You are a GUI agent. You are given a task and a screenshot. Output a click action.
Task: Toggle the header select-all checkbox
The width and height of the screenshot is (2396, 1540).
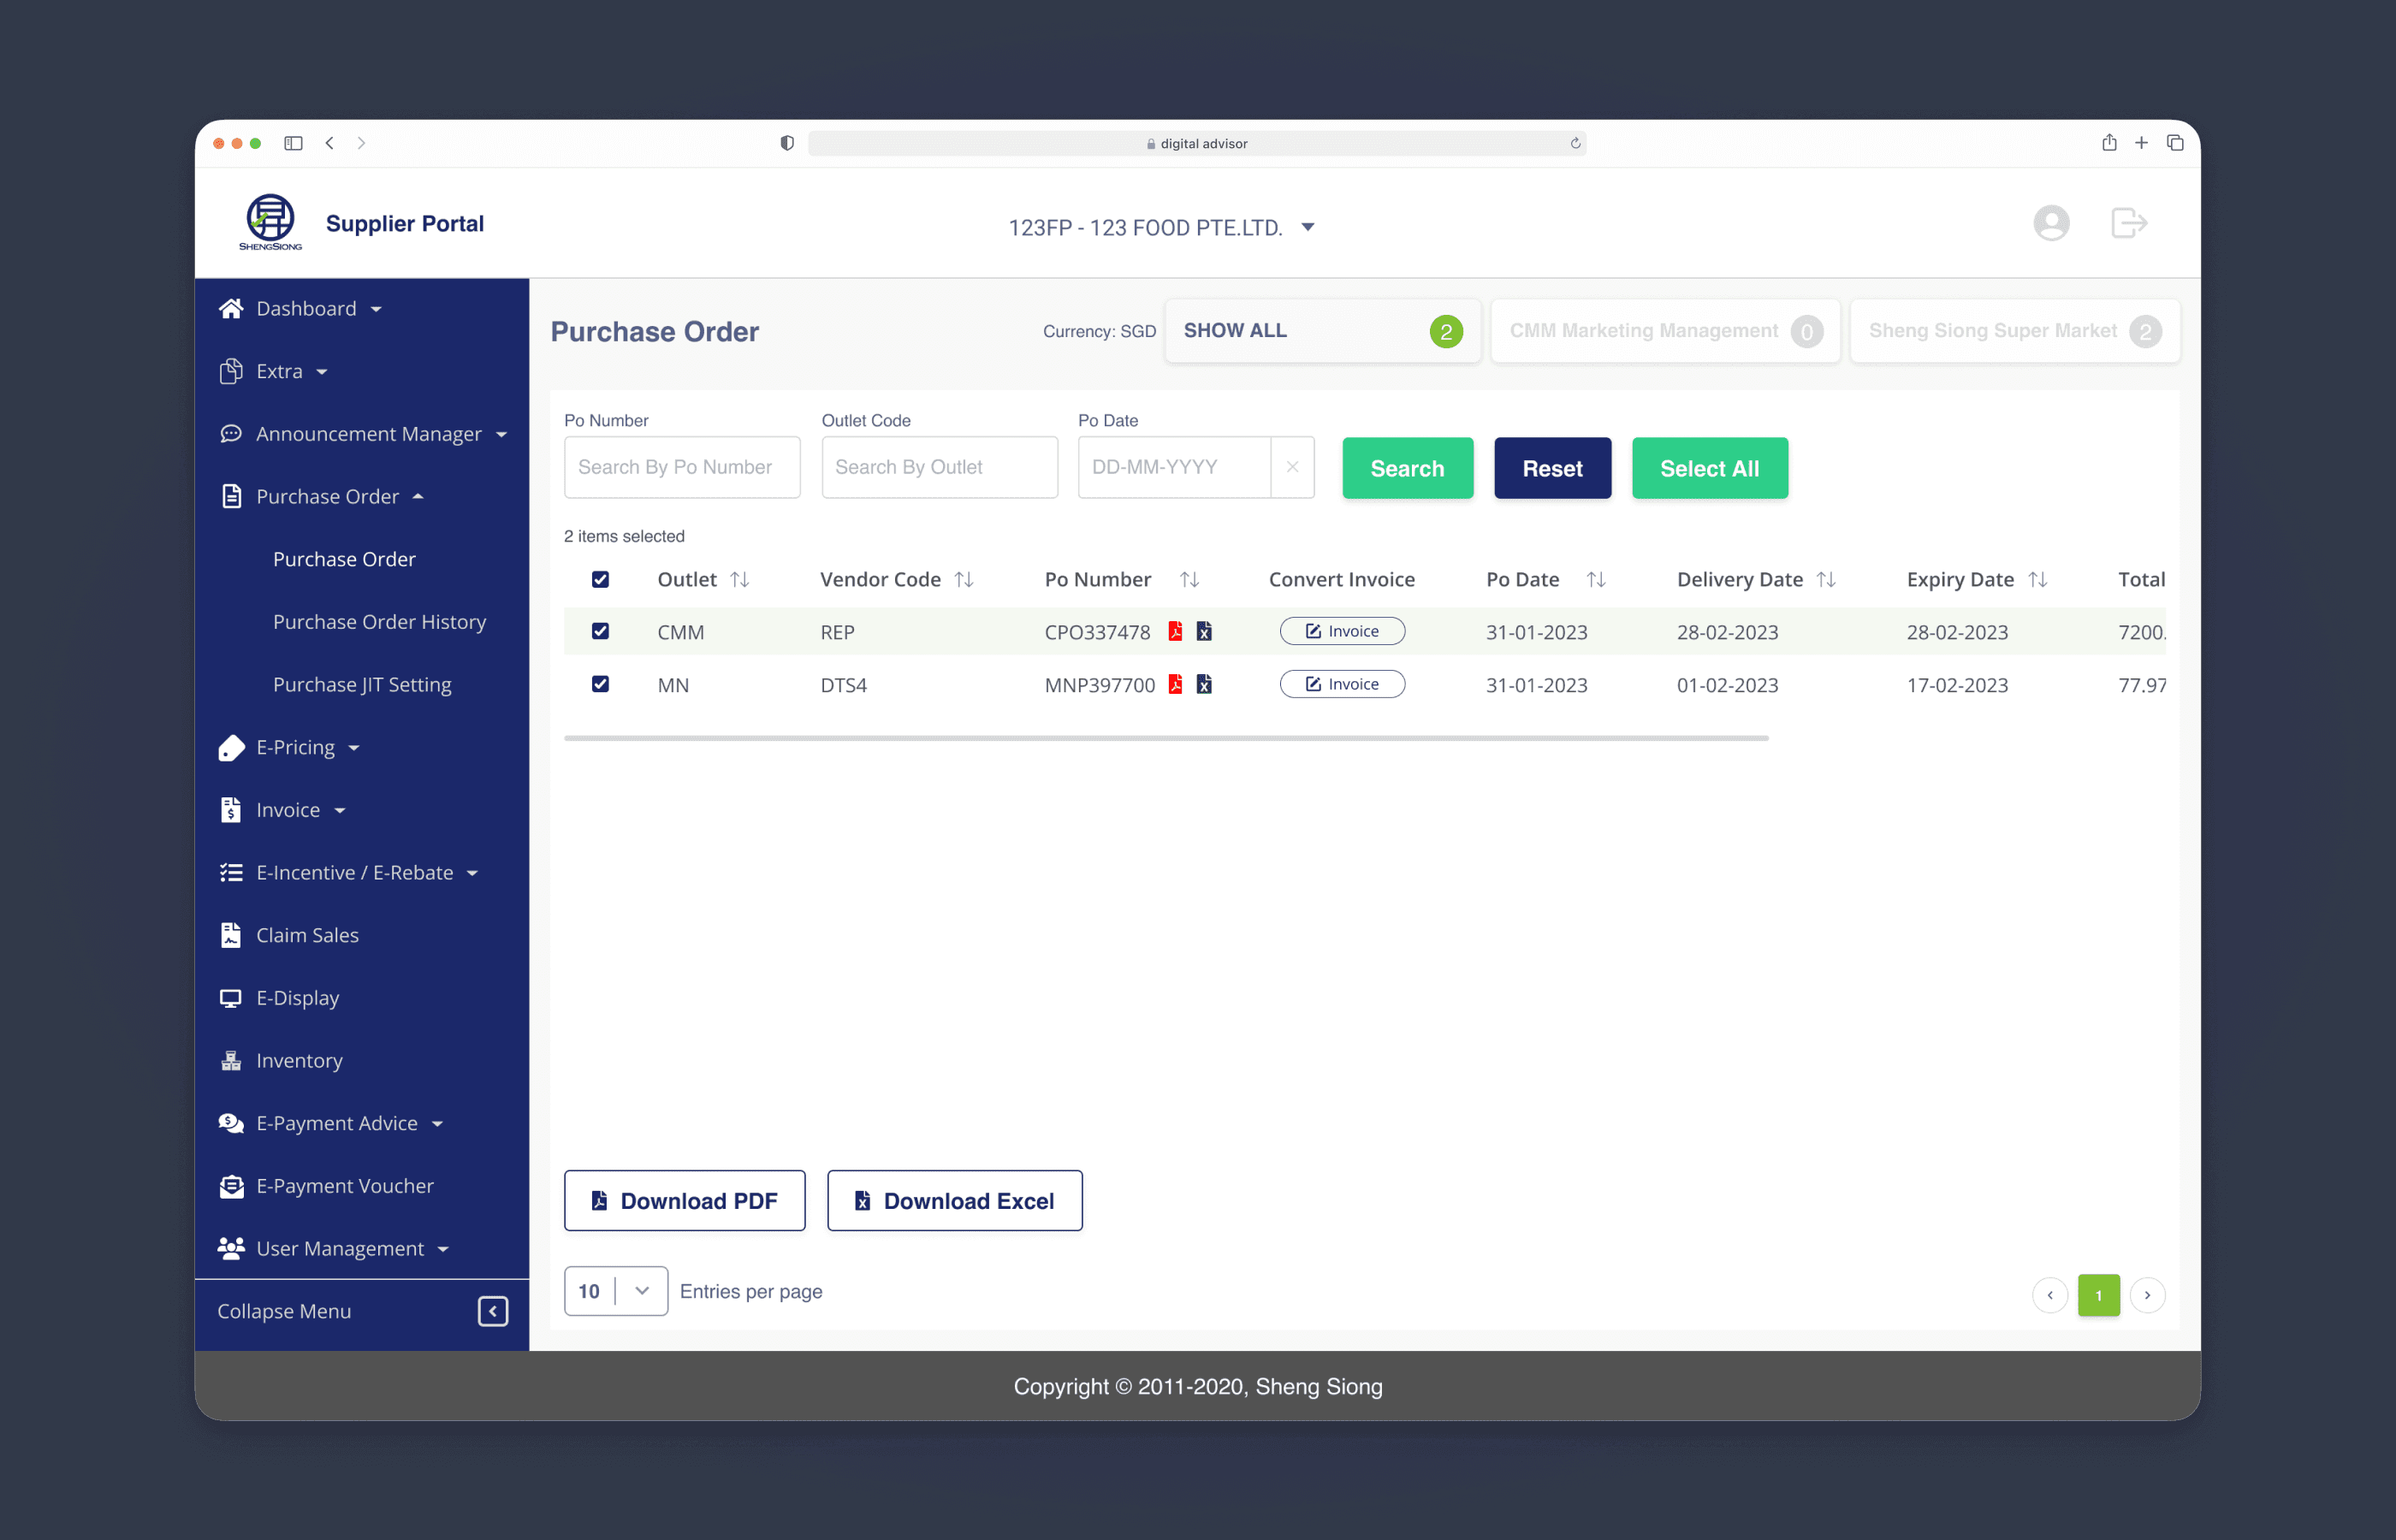click(x=600, y=579)
